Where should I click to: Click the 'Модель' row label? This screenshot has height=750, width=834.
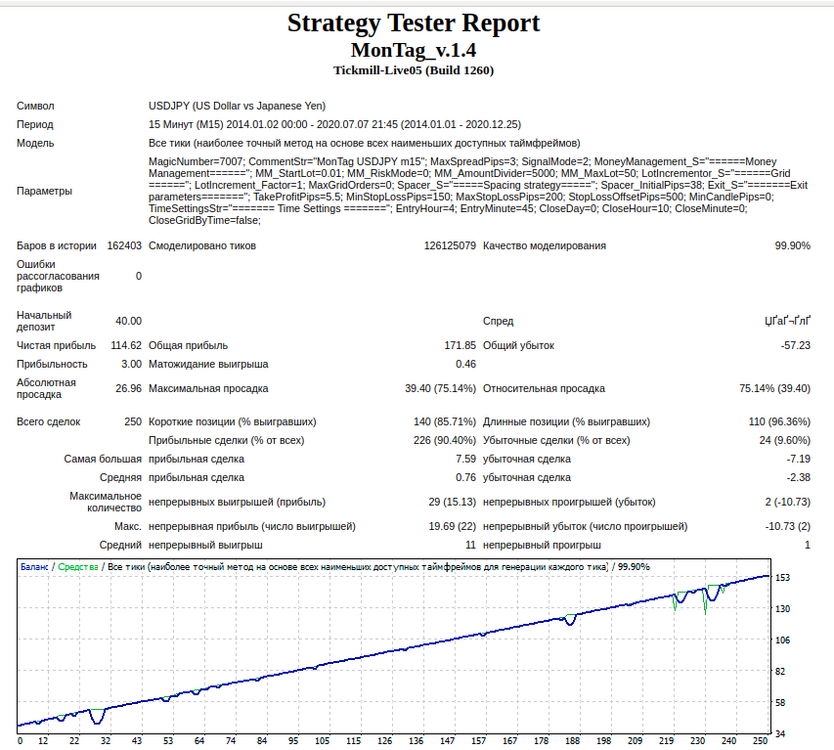35,143
